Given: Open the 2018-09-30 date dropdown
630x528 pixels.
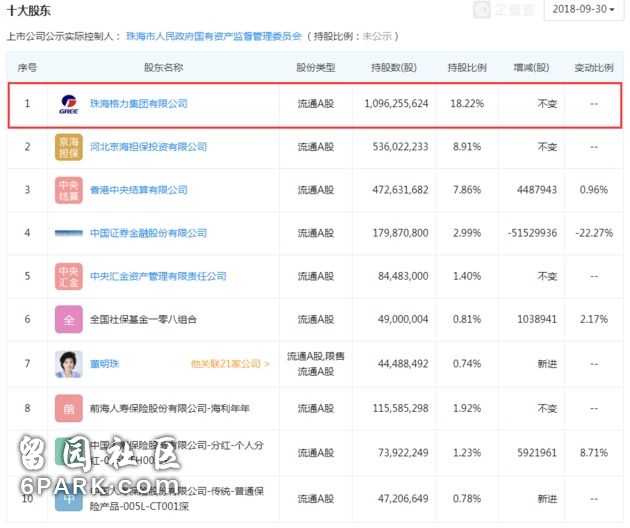Looking at the screenshot, I should click(583, 9).
